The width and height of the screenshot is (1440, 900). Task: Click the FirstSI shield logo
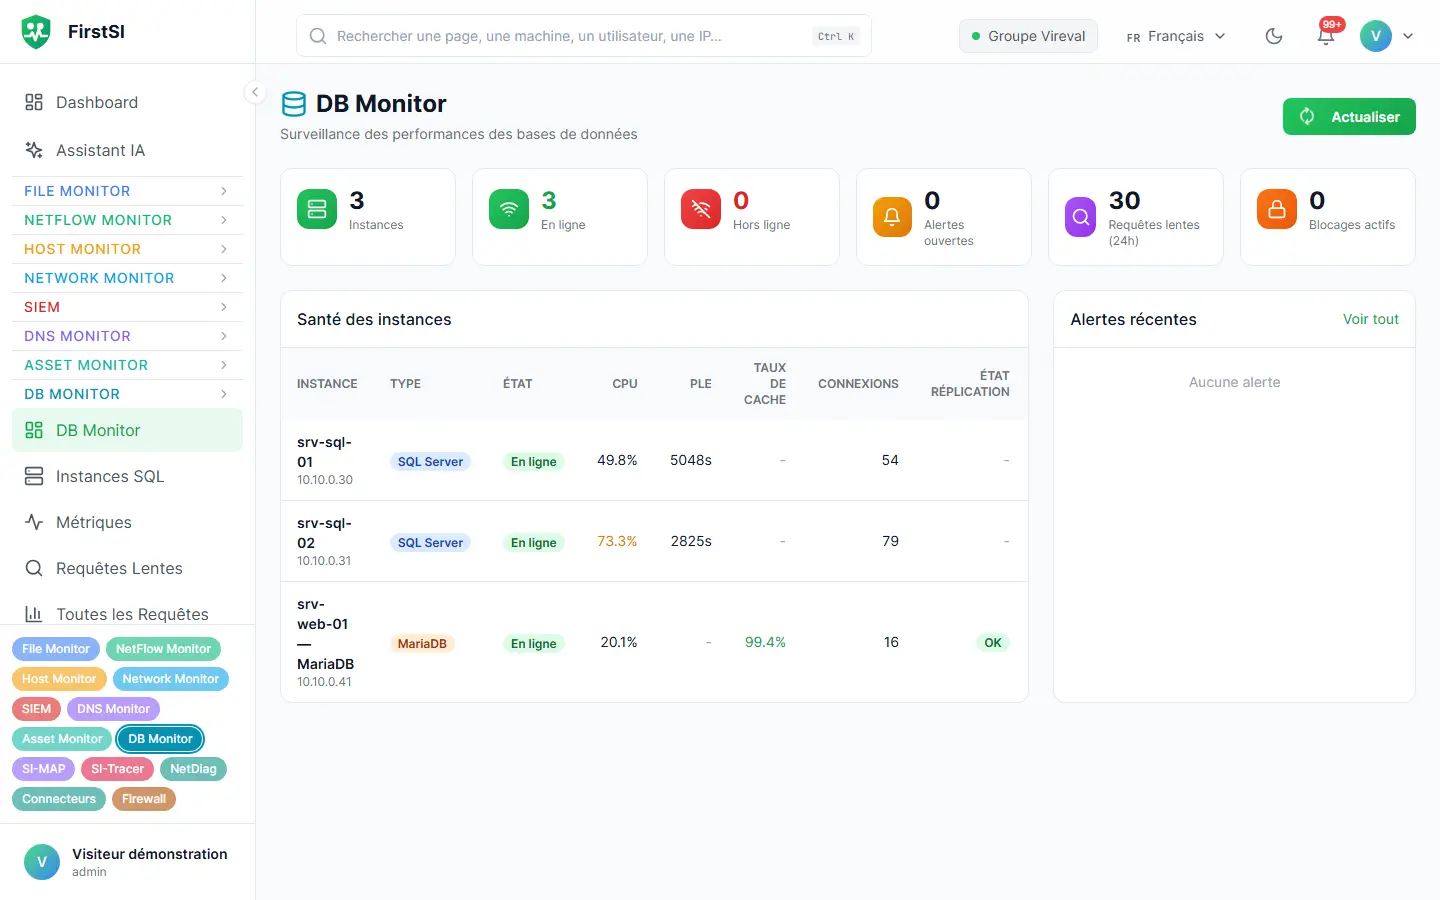pos(36,32)
